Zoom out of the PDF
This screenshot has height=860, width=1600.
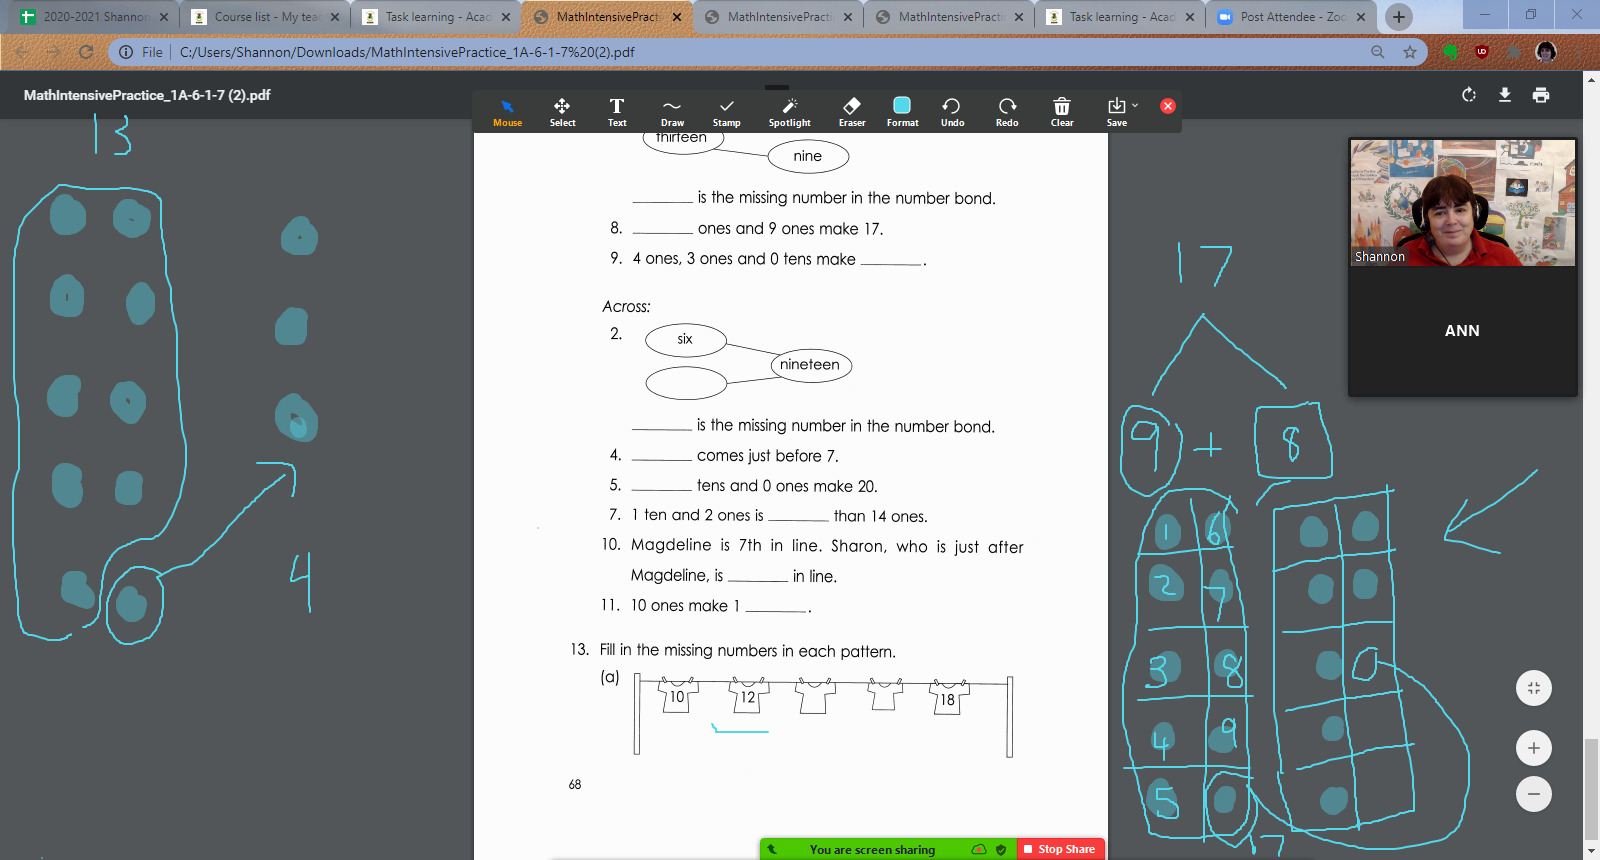pos(1534,794)
